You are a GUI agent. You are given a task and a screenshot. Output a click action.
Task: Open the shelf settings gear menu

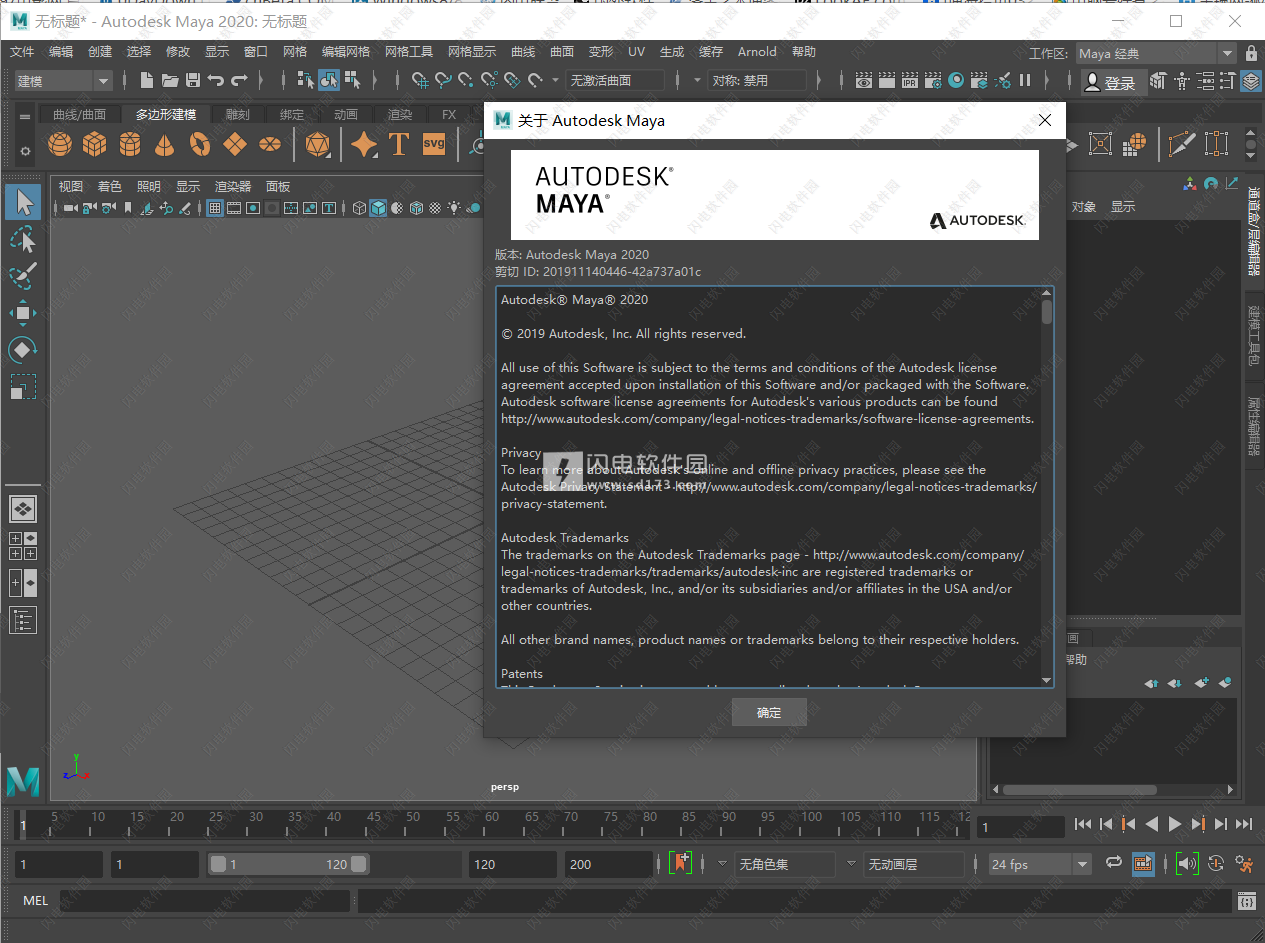pyautogui.click(x=25, y=151)
